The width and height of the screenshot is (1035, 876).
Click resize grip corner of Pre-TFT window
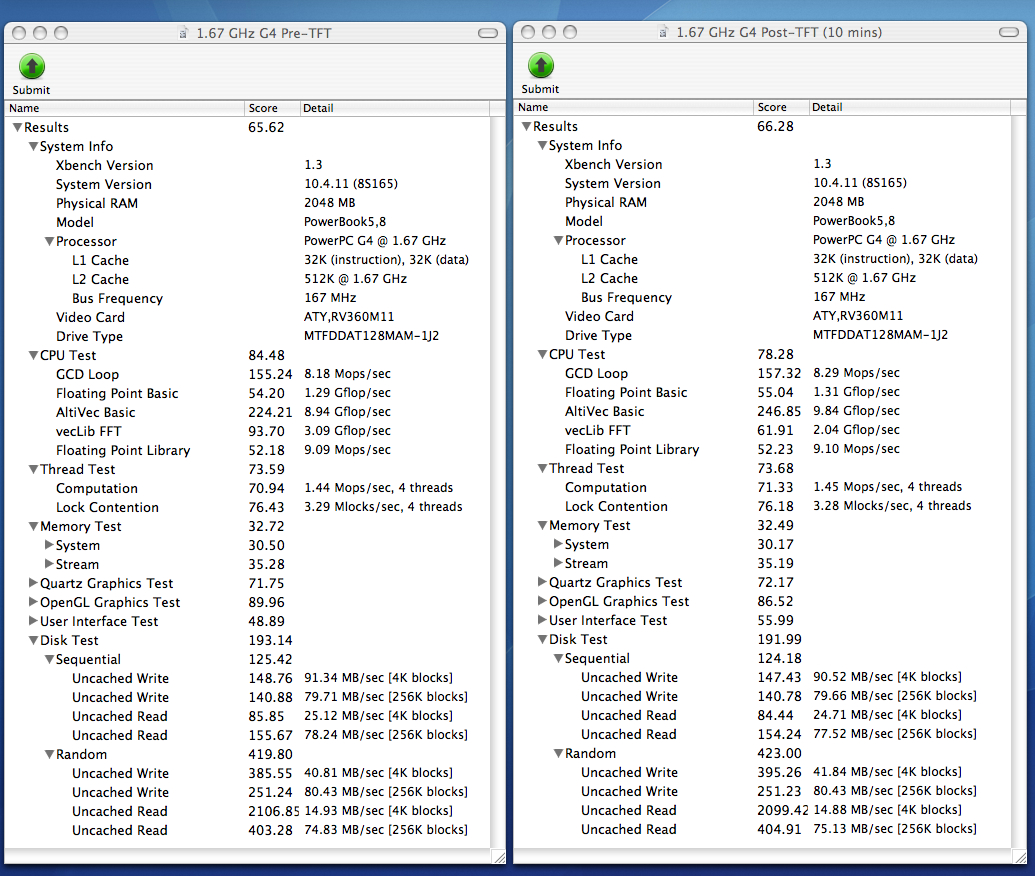tap(499, 857)
